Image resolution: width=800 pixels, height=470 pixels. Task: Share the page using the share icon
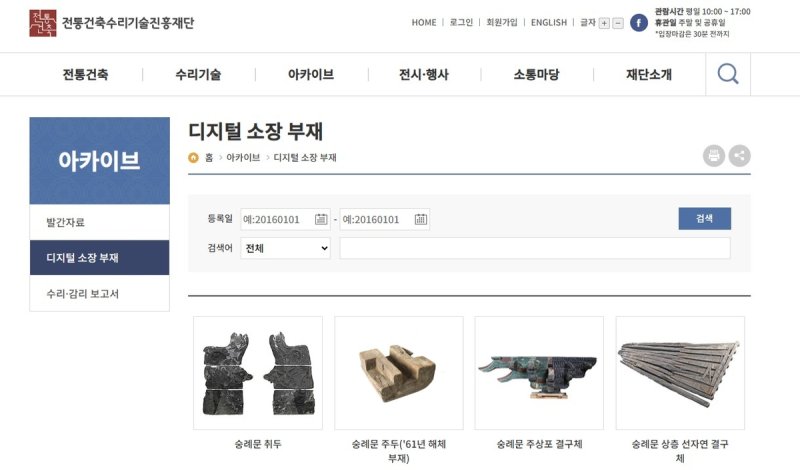pyautogui.click(x=739, y=156)
